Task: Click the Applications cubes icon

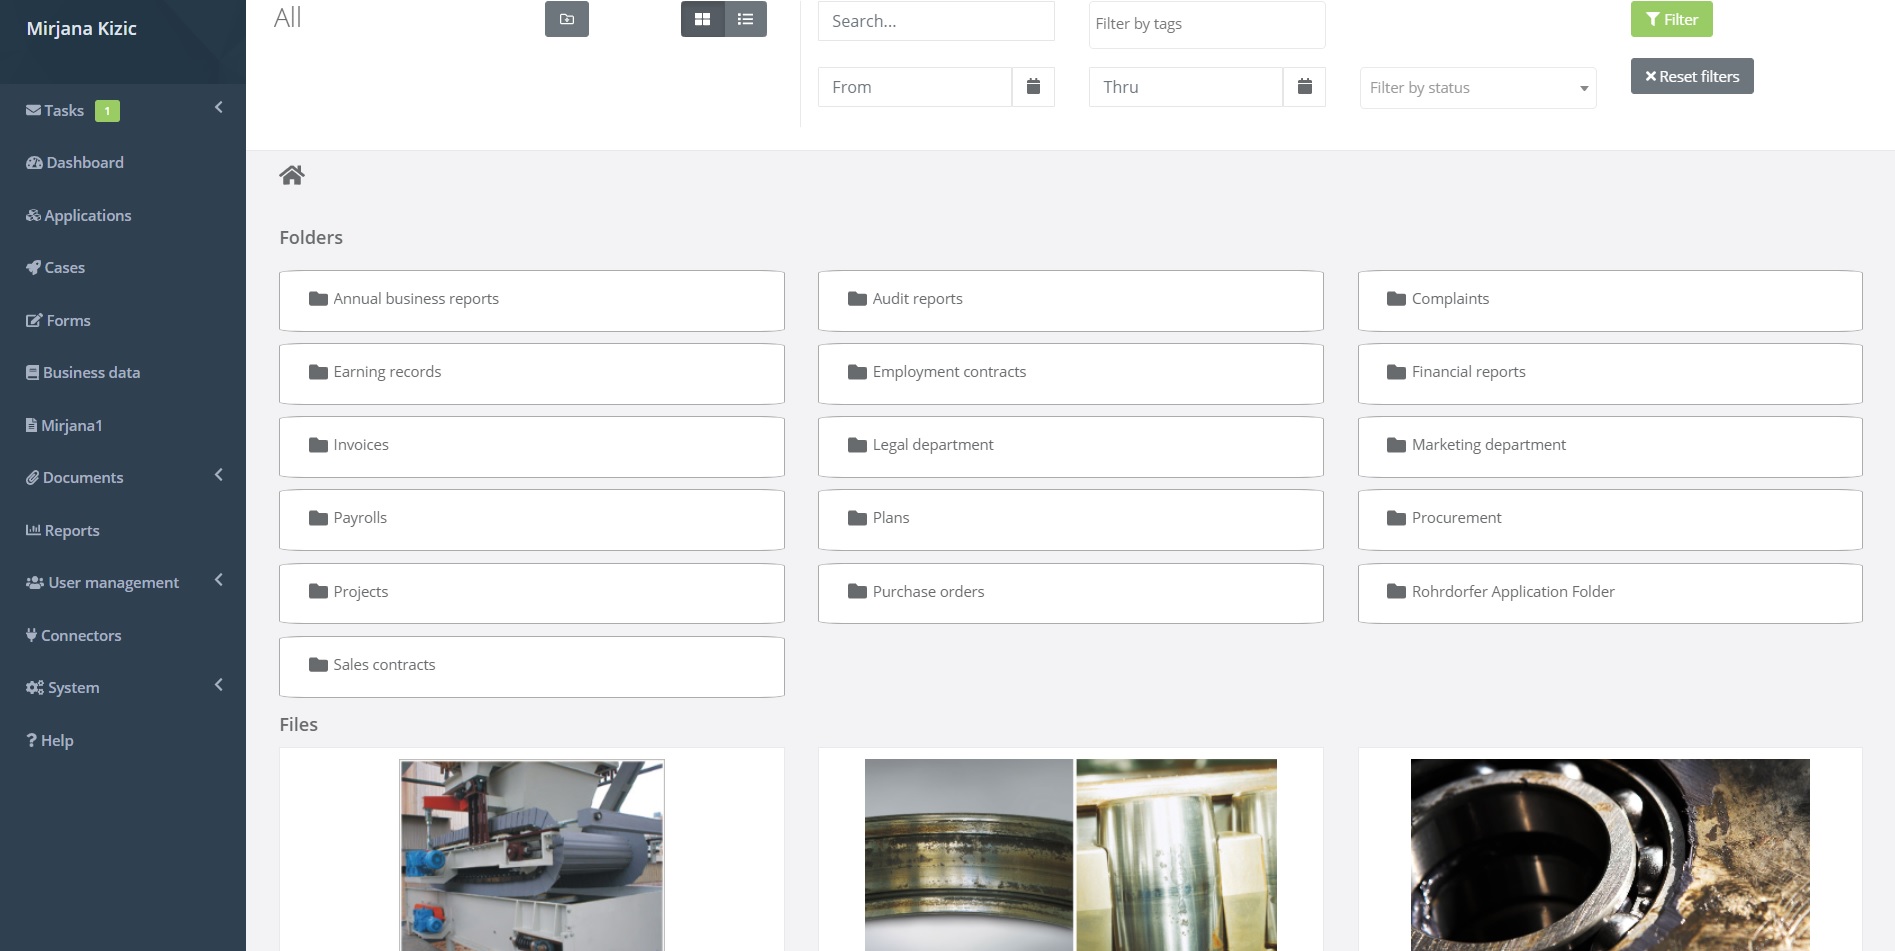Action: pyautogui.click(x=33, y=215)
